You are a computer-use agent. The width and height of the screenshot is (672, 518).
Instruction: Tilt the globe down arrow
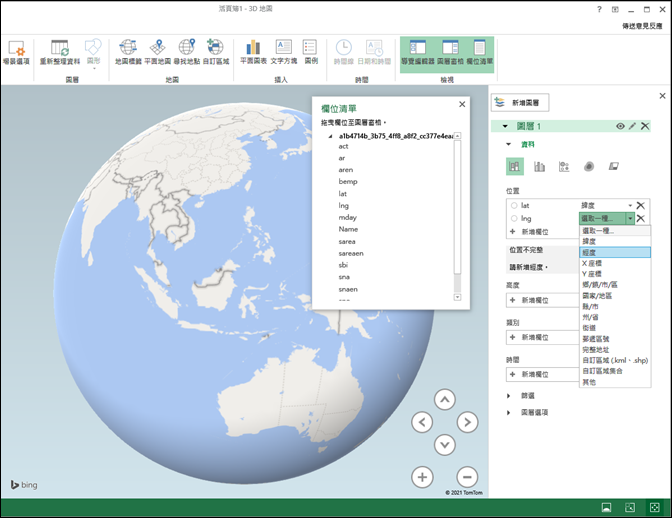pos(445,445)
